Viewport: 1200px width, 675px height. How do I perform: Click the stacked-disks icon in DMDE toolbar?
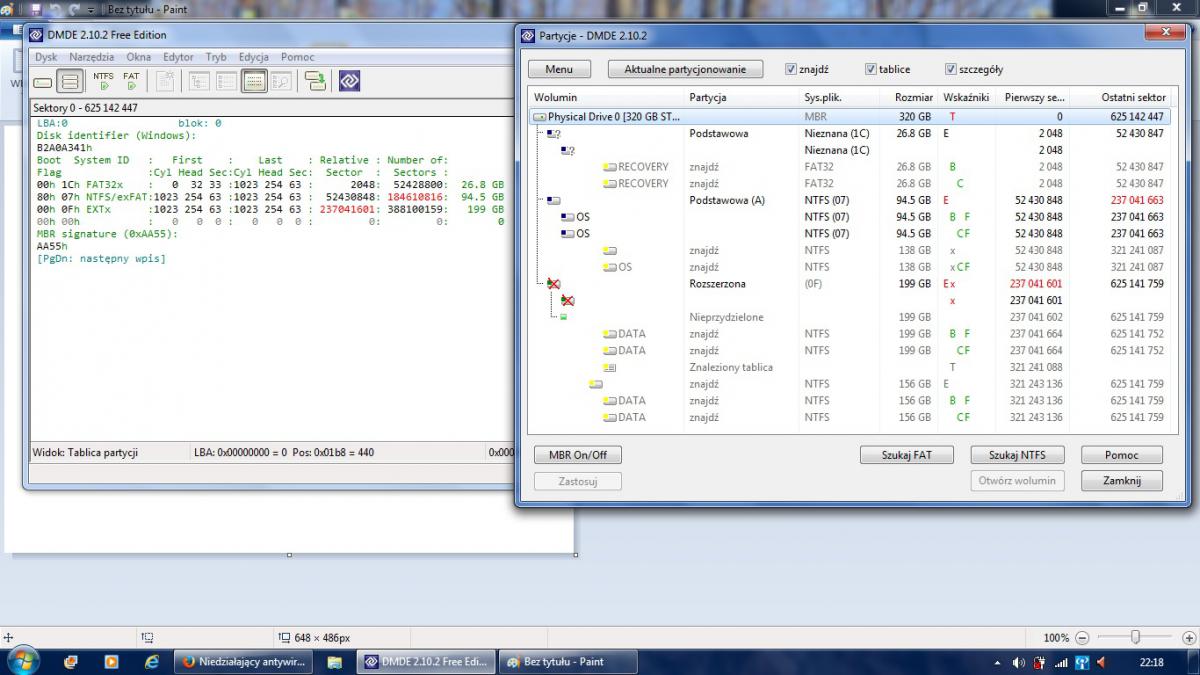[69, 81]
